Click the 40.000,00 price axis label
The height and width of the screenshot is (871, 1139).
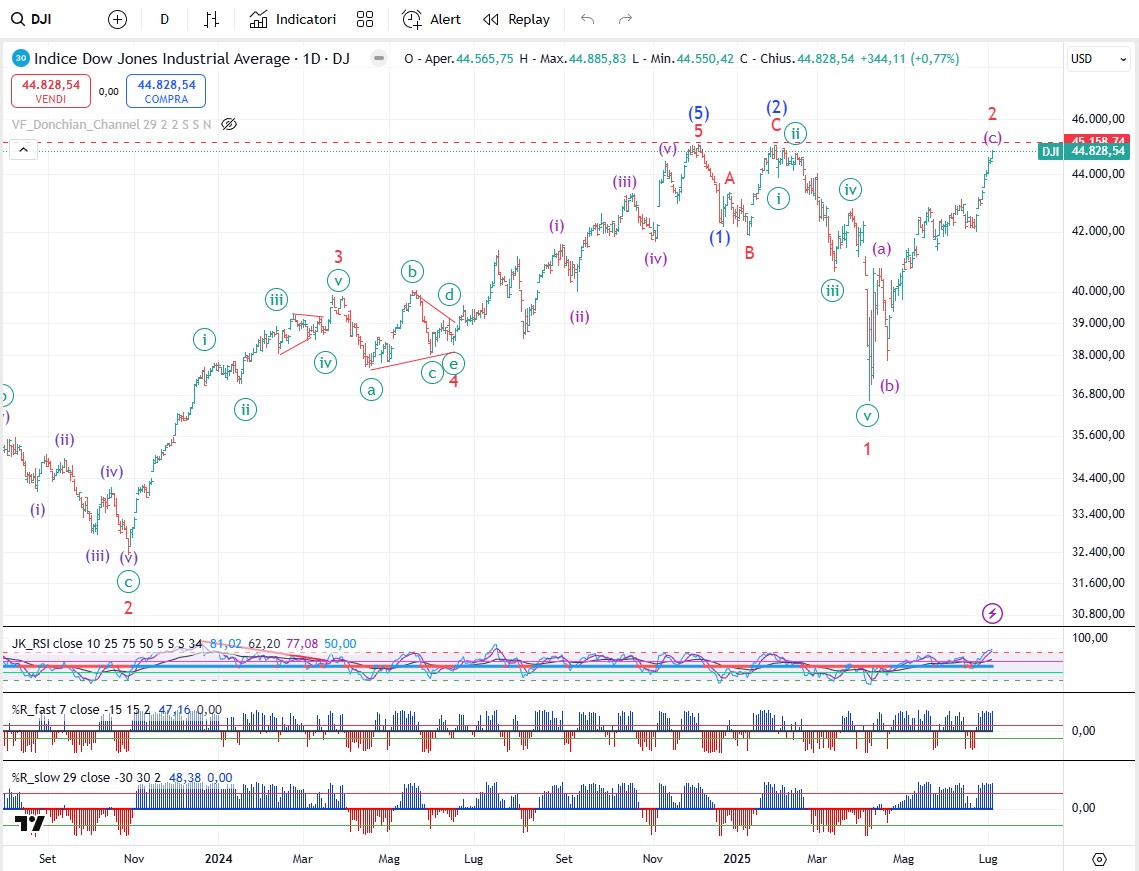[x=1098, y=291]
